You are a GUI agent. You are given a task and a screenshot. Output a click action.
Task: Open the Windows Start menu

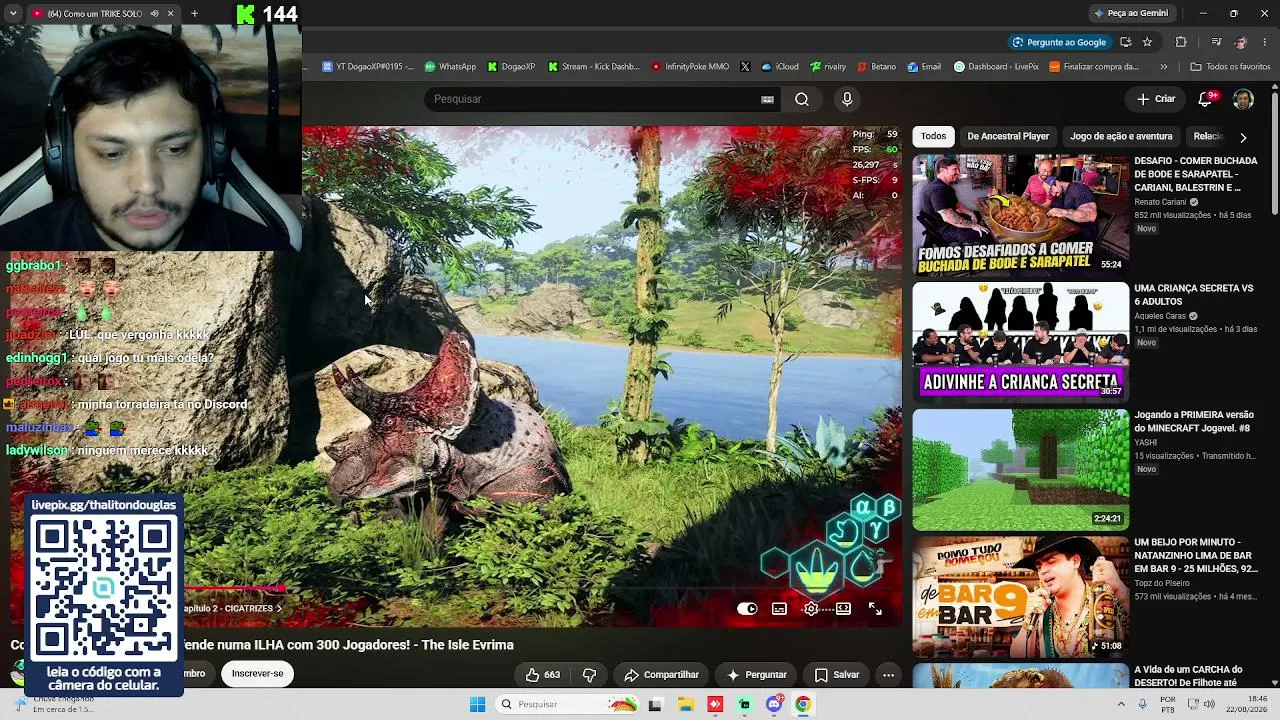[x=477, y=704]
